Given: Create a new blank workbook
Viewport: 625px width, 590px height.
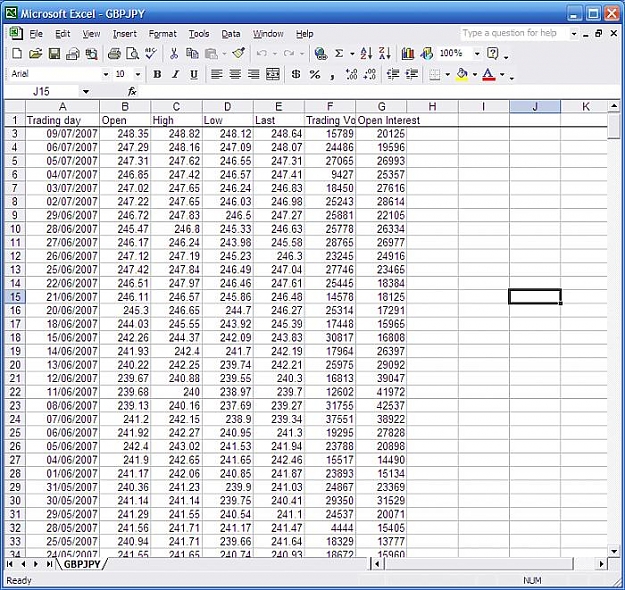Looking at the screenshot, I should pyautogui.click(x=17, y=53).
